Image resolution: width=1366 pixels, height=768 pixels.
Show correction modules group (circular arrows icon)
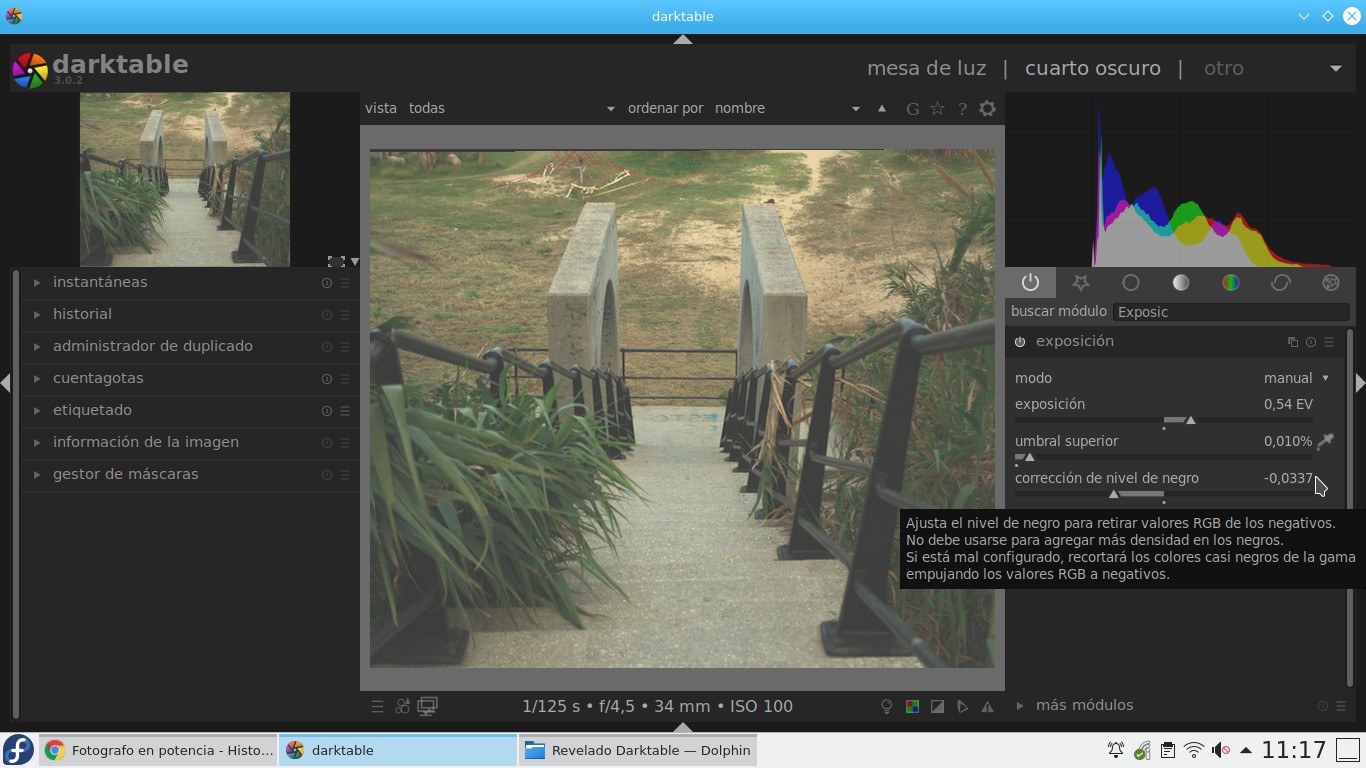click(x=1280, y=283)
